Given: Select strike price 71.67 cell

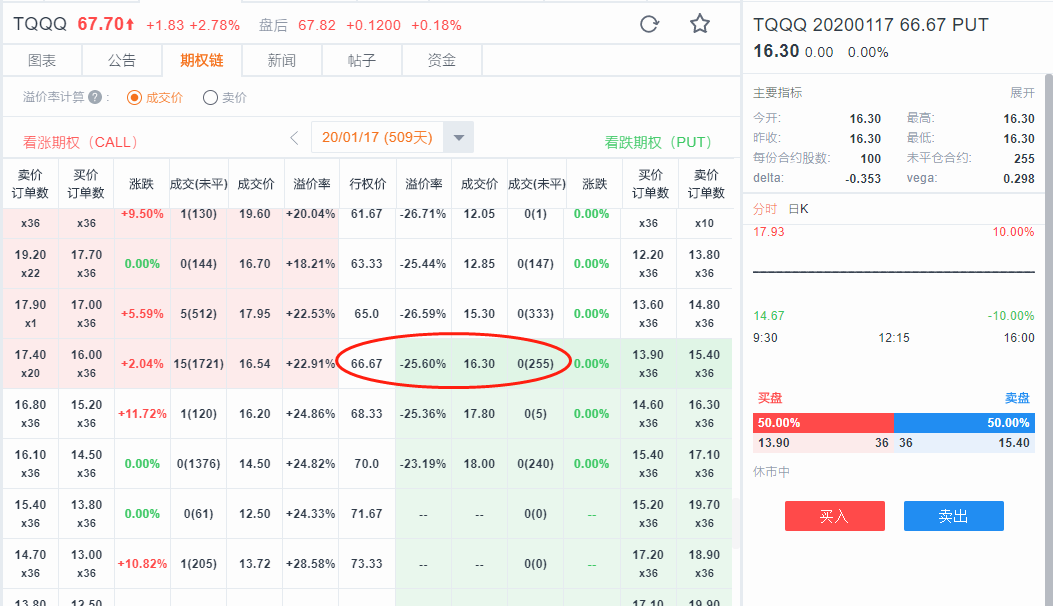Looking at the screenshot, I should [x=367, y=514].
